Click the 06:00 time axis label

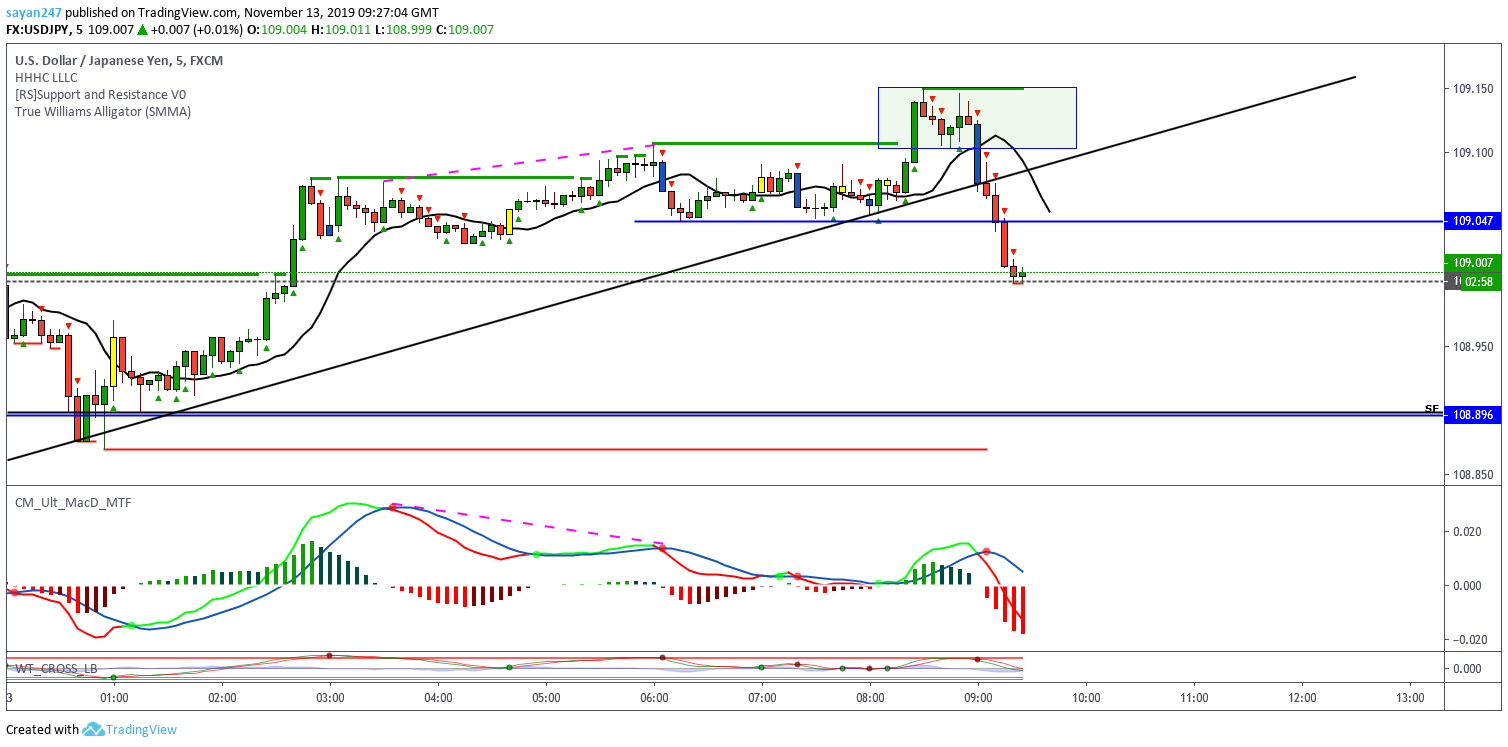654,697
